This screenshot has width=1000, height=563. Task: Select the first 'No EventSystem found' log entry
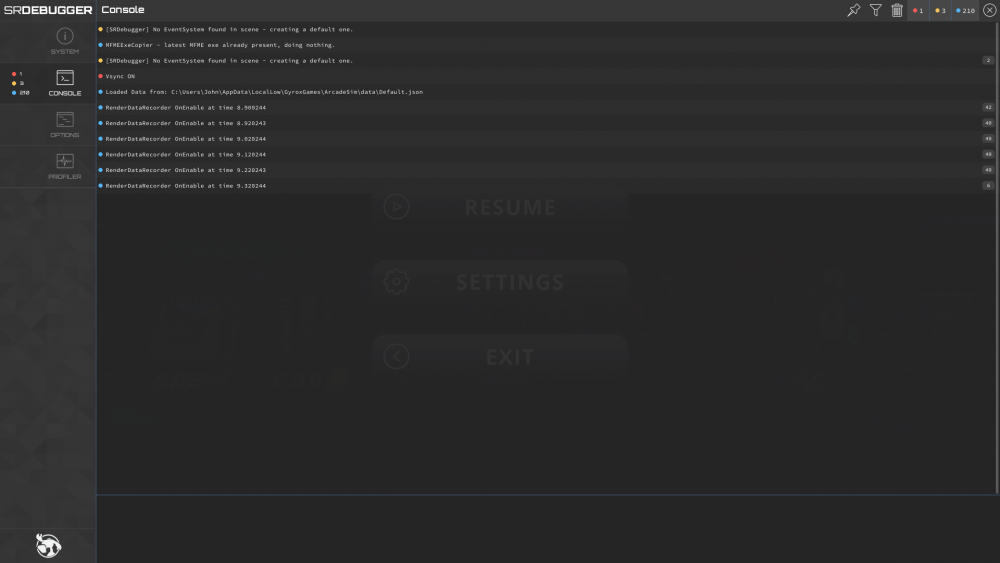tap(546, 29)
